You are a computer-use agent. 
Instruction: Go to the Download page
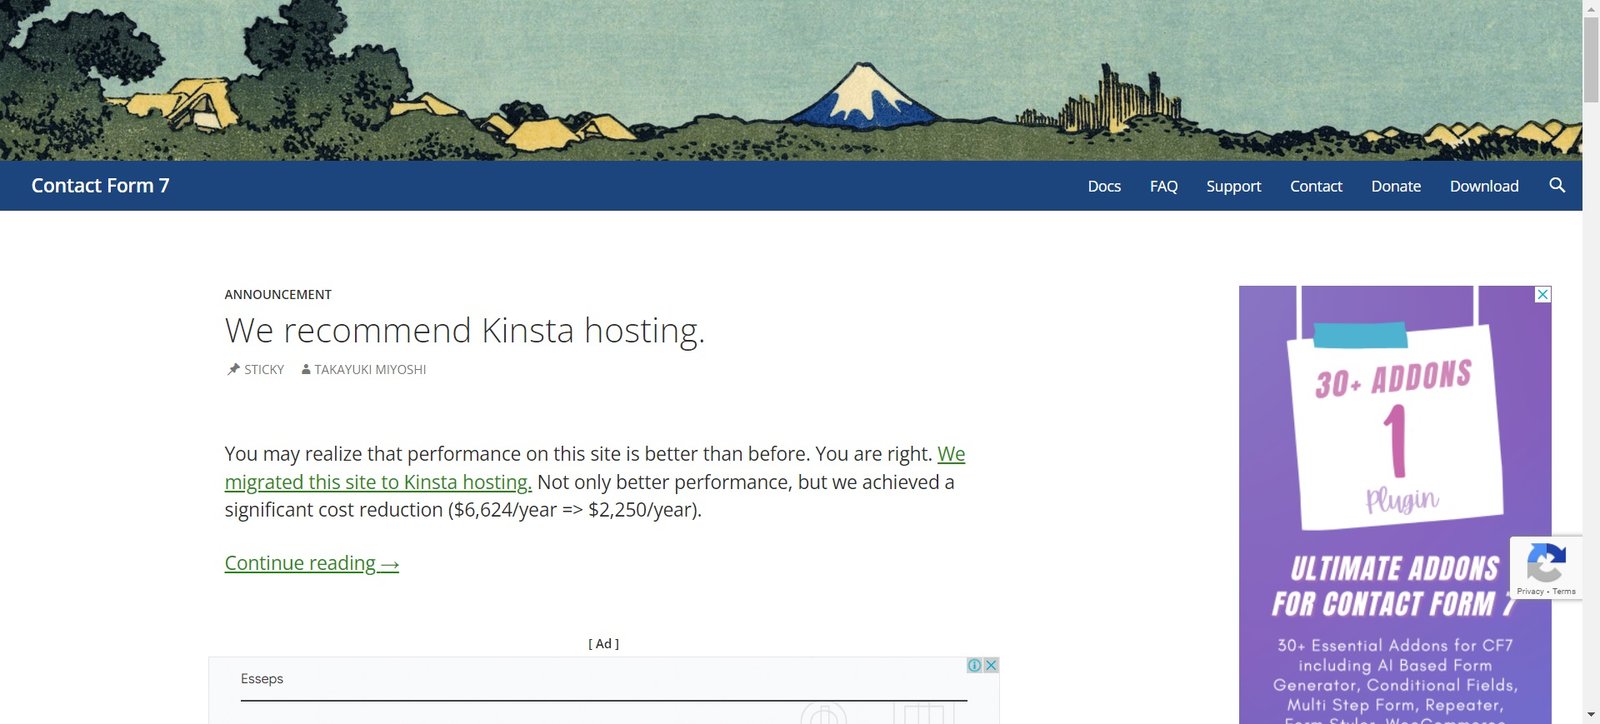click(1484, 186)
